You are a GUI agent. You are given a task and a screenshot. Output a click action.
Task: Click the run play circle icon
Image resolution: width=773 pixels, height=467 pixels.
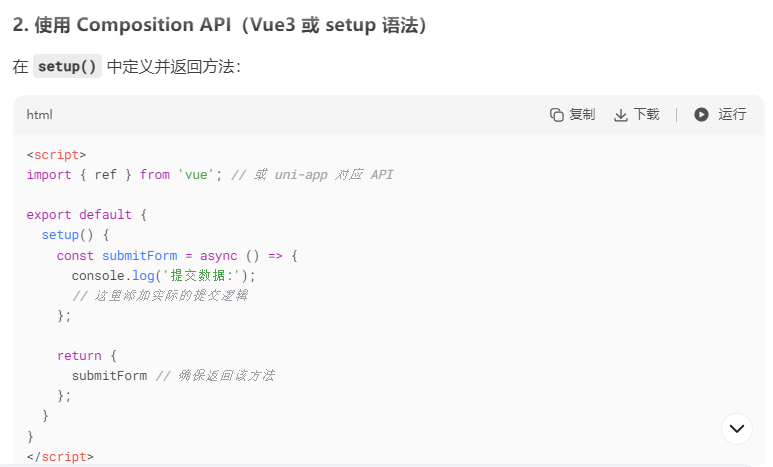click(x=701, y=114)
